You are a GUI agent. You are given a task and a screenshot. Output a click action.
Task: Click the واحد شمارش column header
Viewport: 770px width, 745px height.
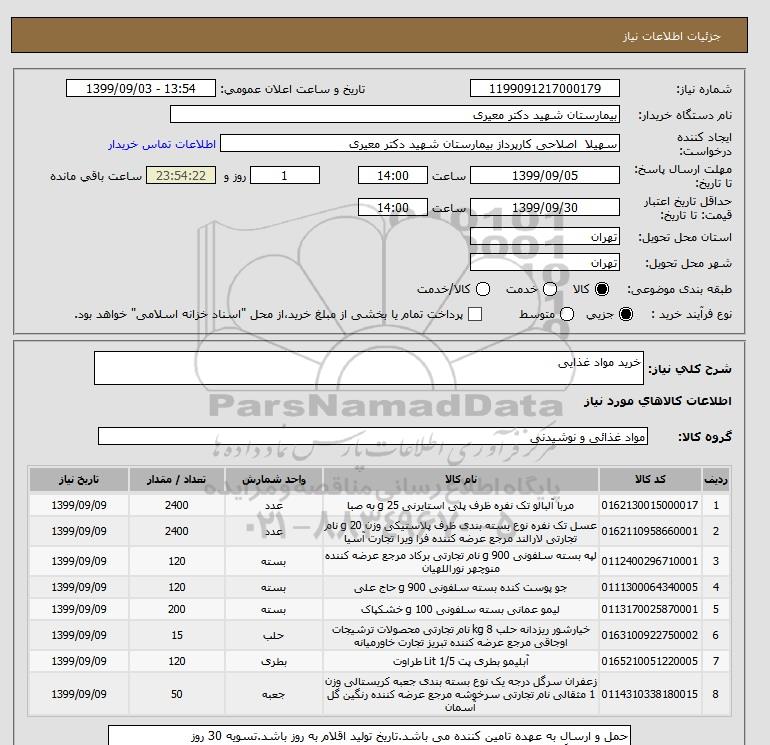click(274, 479)
